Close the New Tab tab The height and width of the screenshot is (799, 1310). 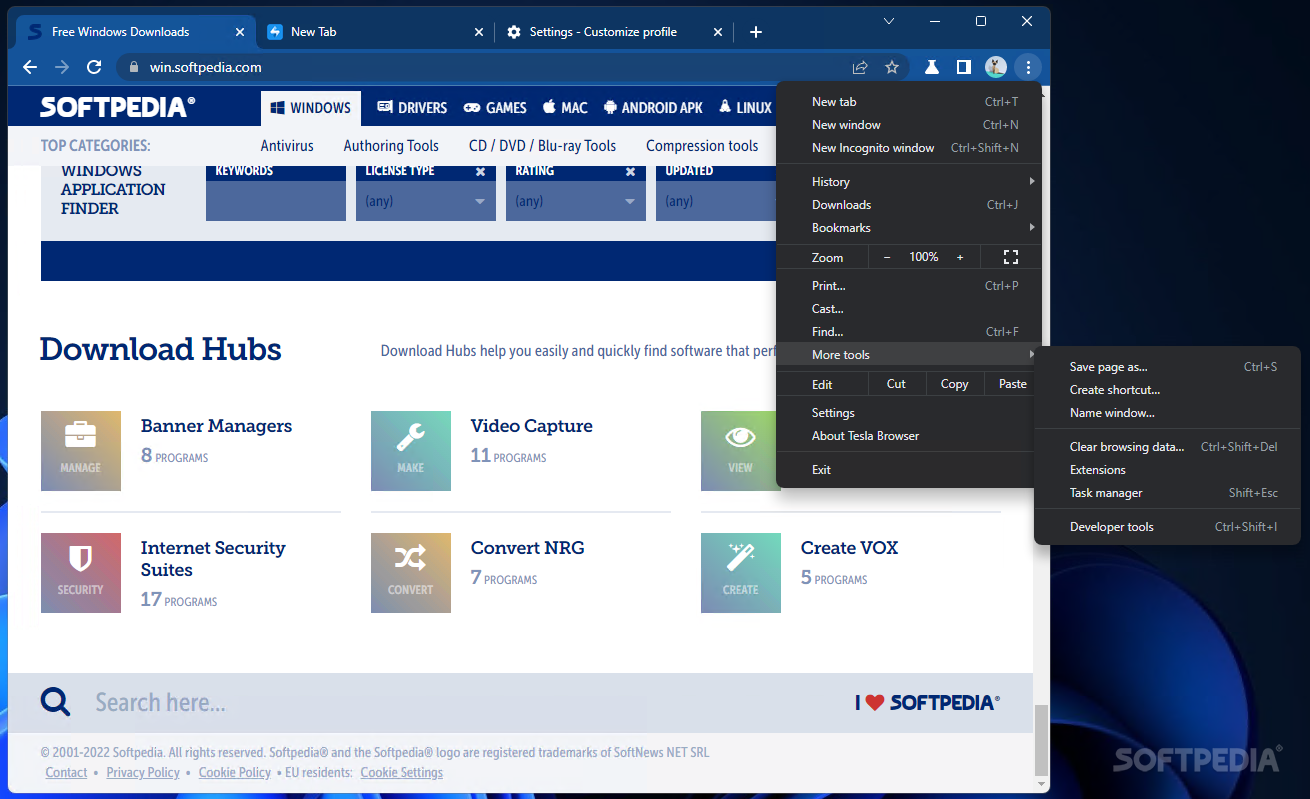tap(477, 32)
